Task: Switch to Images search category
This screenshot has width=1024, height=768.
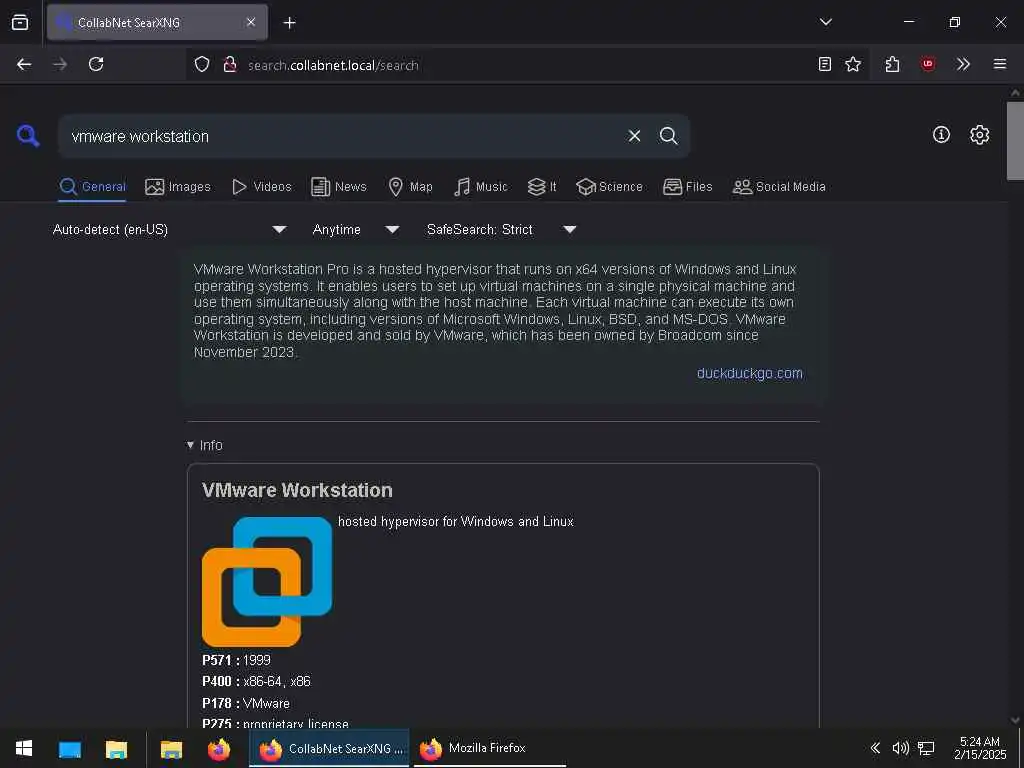Action: (x=178, y=187)
